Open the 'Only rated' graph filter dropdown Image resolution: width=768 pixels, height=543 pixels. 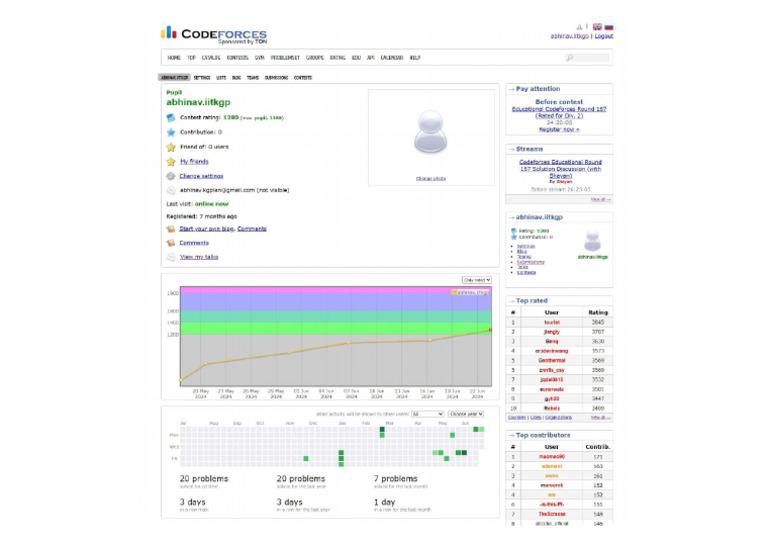click(x=476, y=280)
